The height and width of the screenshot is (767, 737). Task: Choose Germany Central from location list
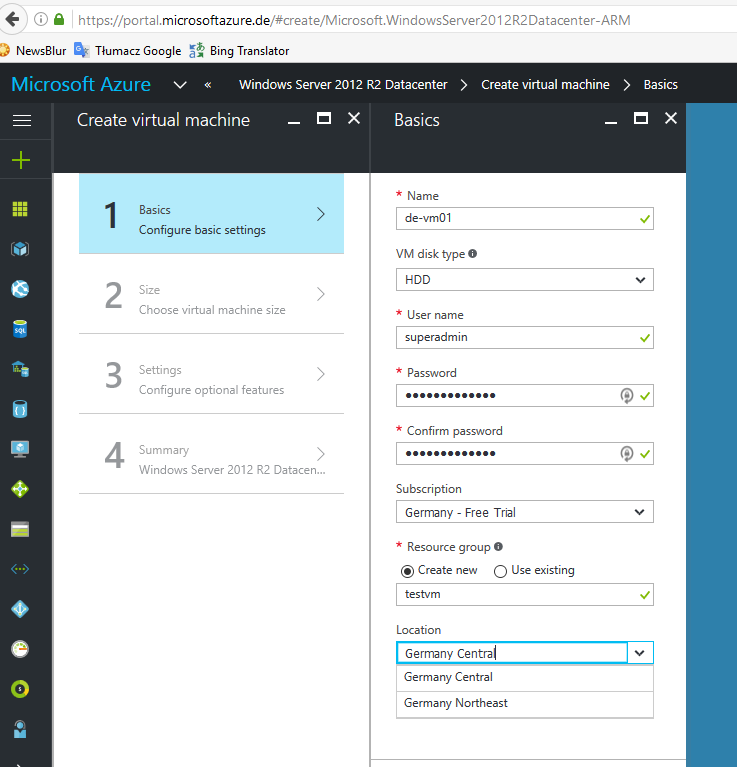click(524, 677)
